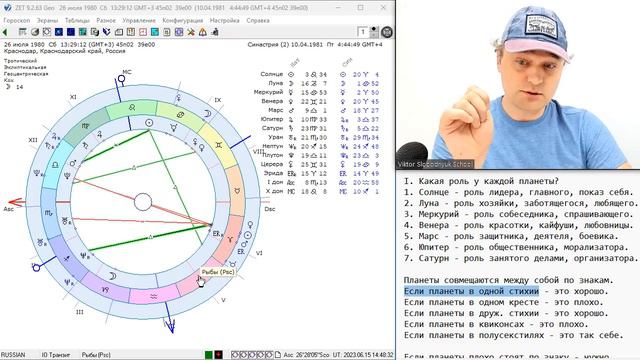This screenshot has height=360, width=640.
Task: Open the Справка menu
Action: 258,20
